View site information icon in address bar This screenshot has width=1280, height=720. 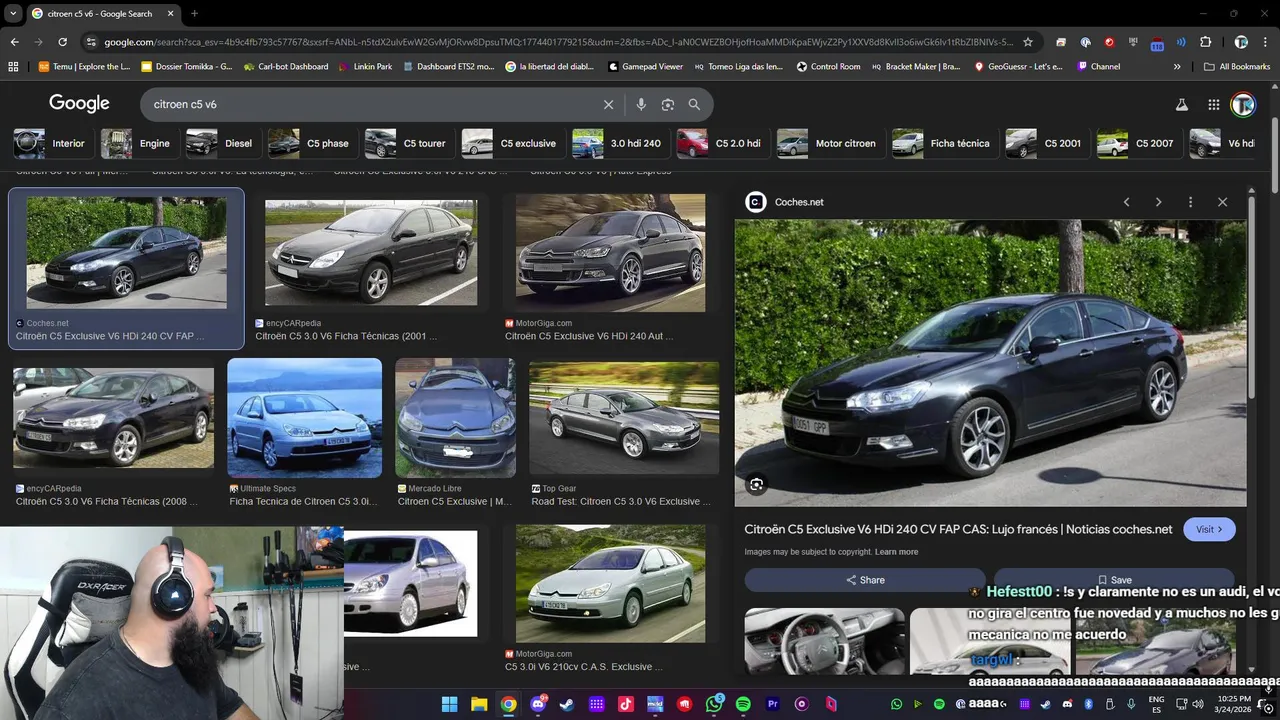[91, 42]
